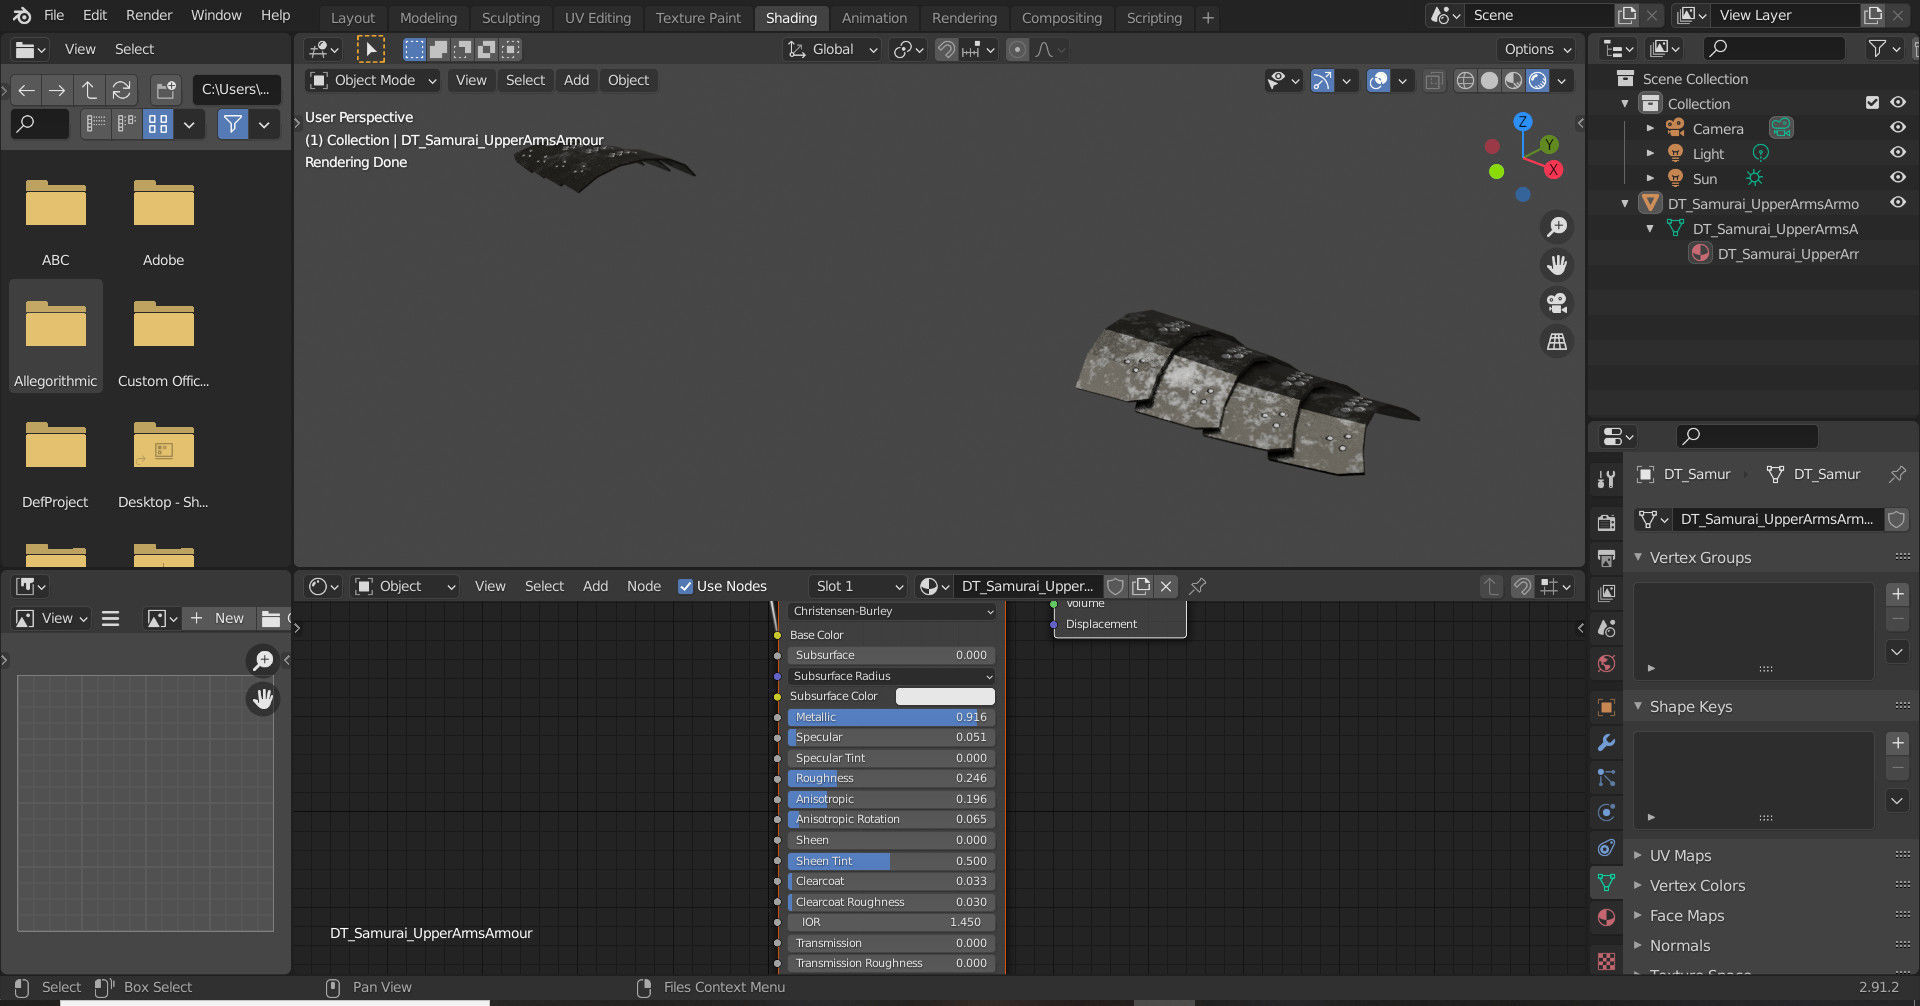The height and width of the screenshot is (1006, 1920).
Task: Open viewport Add menu button
Action: pos(576,81)
